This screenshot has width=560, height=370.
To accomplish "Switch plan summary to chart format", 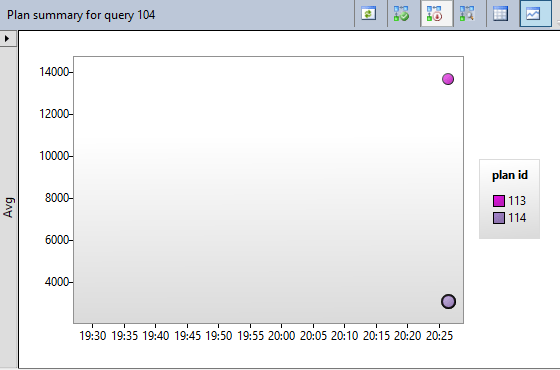I will pos(535,14).
